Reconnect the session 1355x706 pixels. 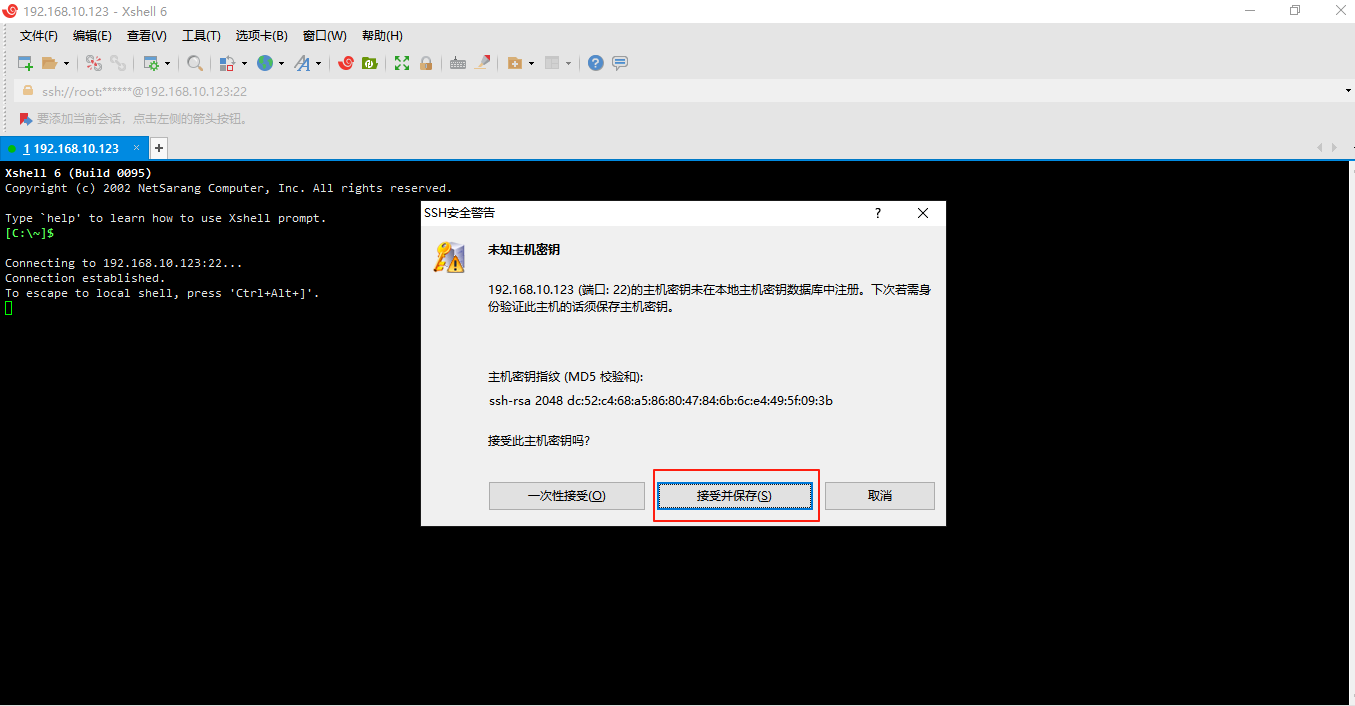[x=117, y=63]
